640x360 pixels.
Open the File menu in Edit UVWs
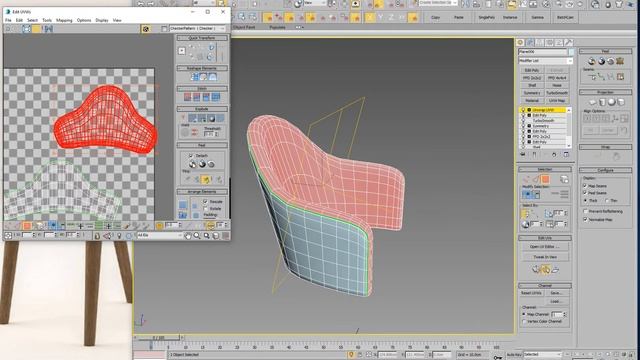click(8, 20)
